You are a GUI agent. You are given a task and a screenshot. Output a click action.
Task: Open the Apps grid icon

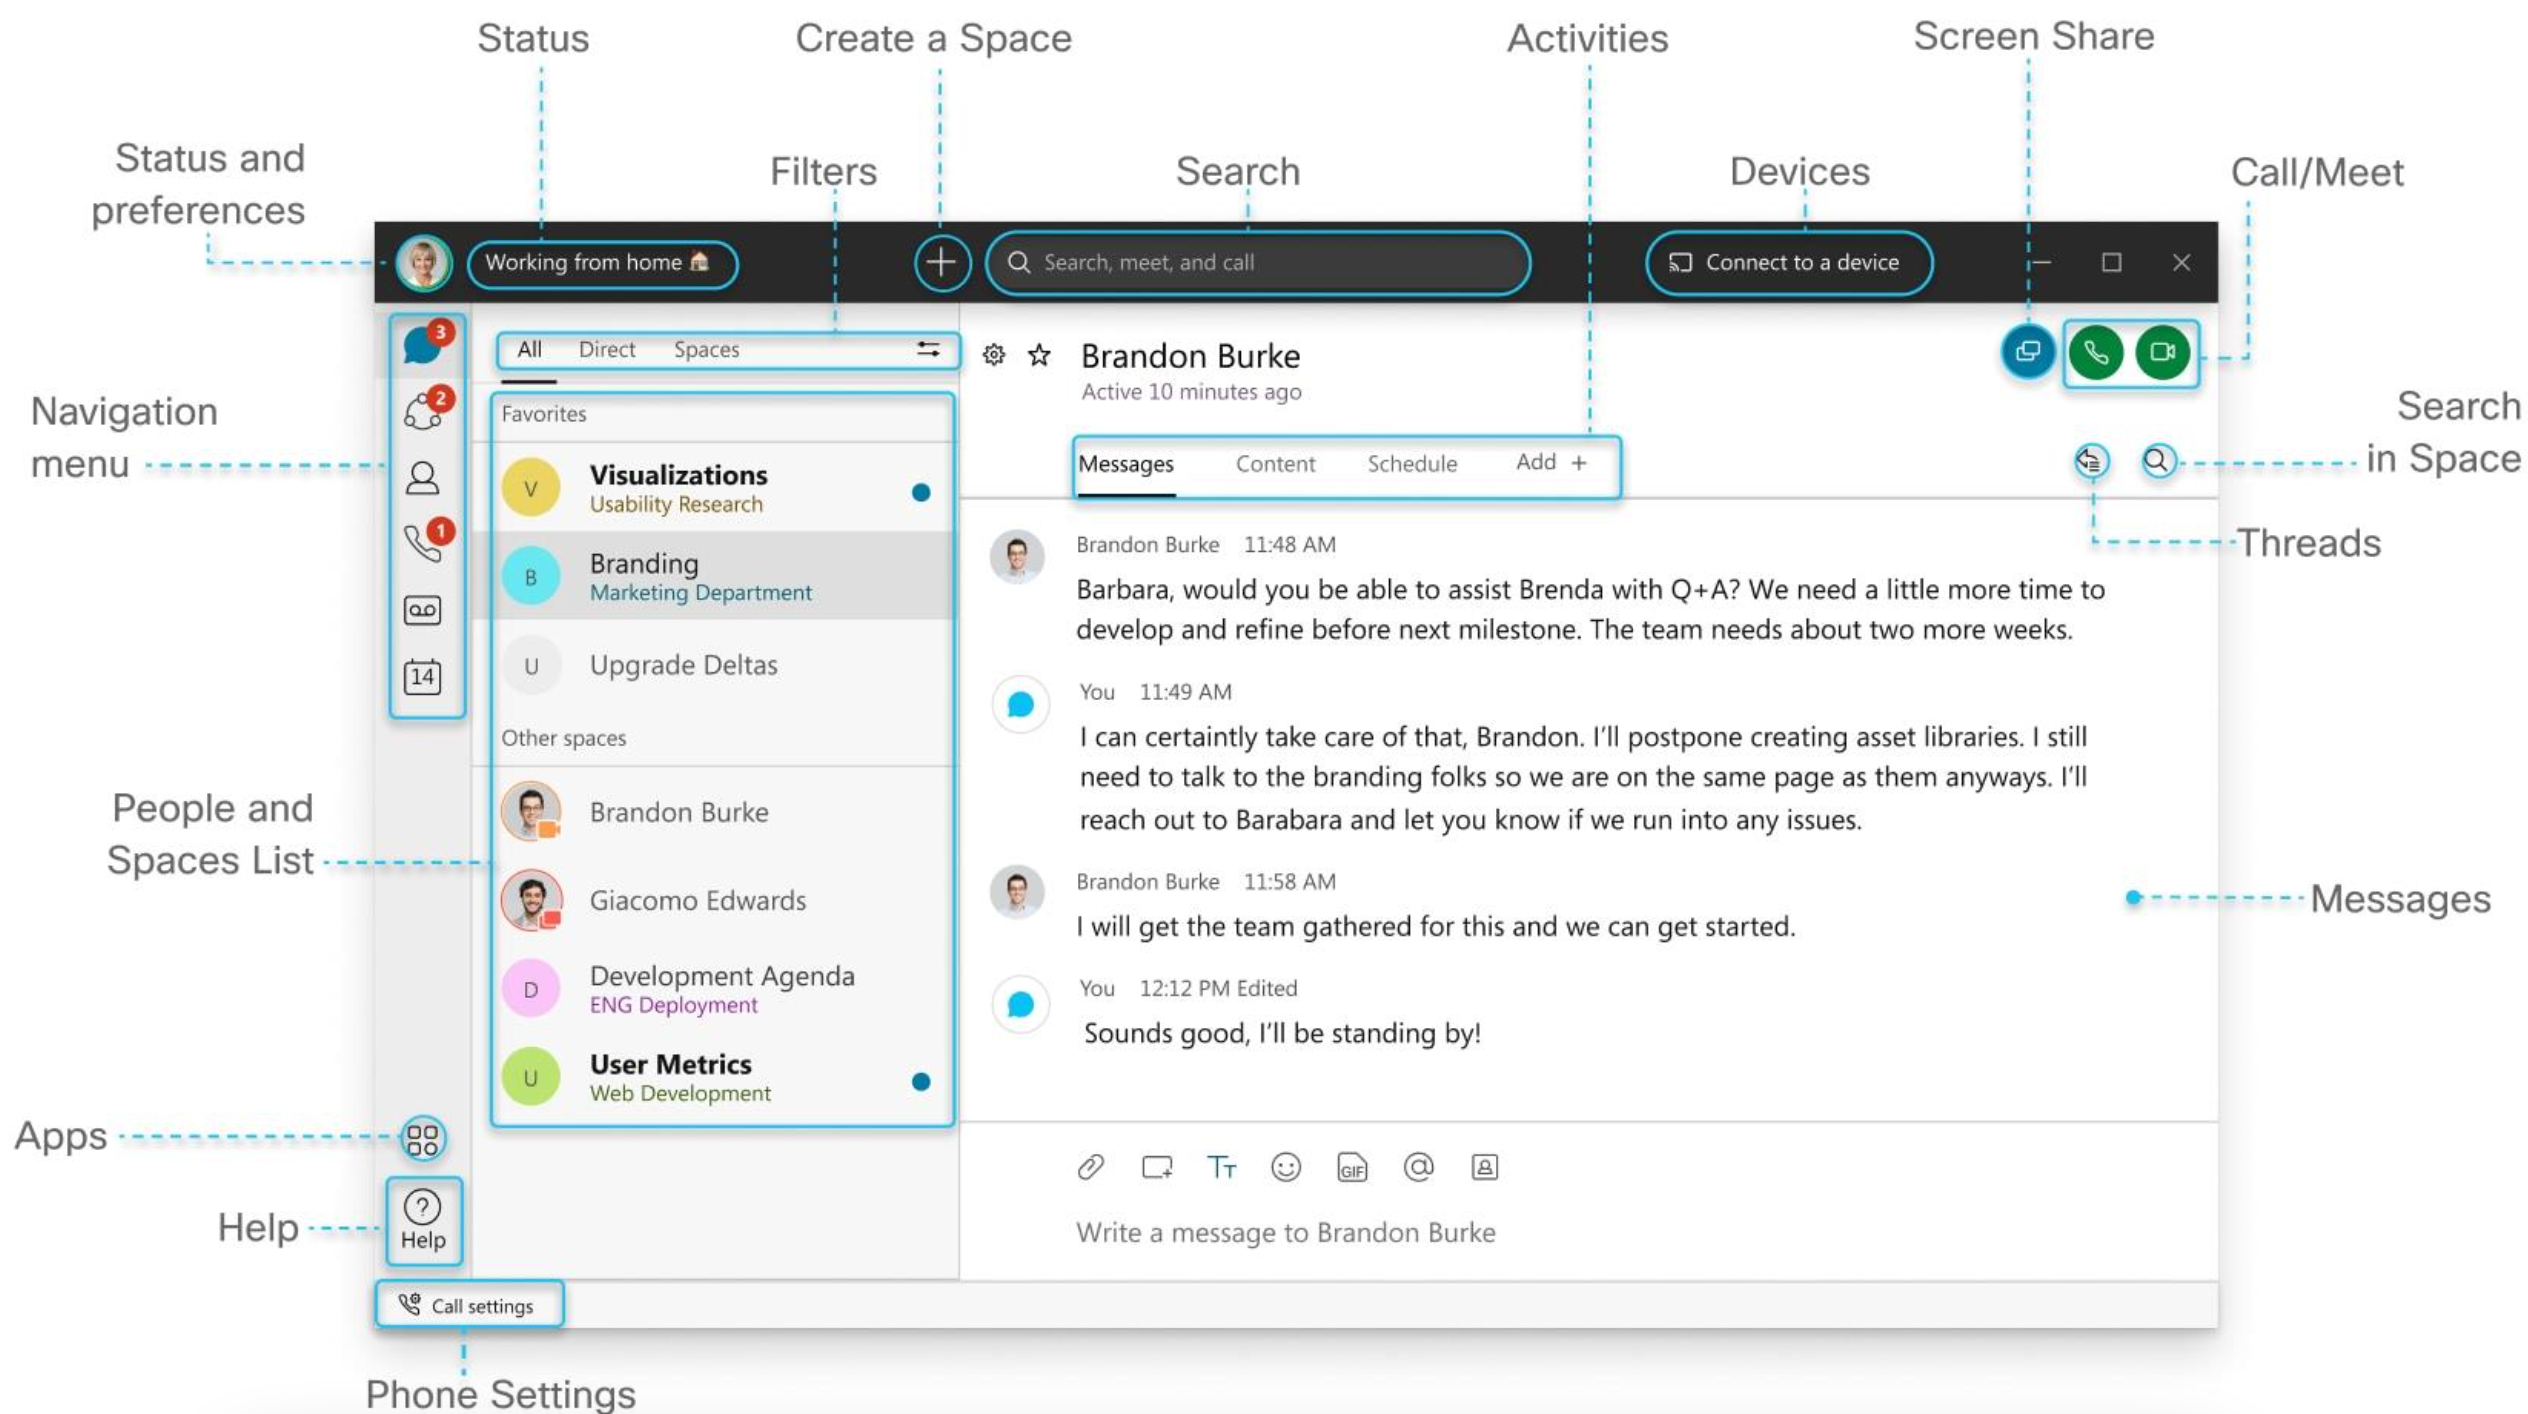pos(423,1138)
